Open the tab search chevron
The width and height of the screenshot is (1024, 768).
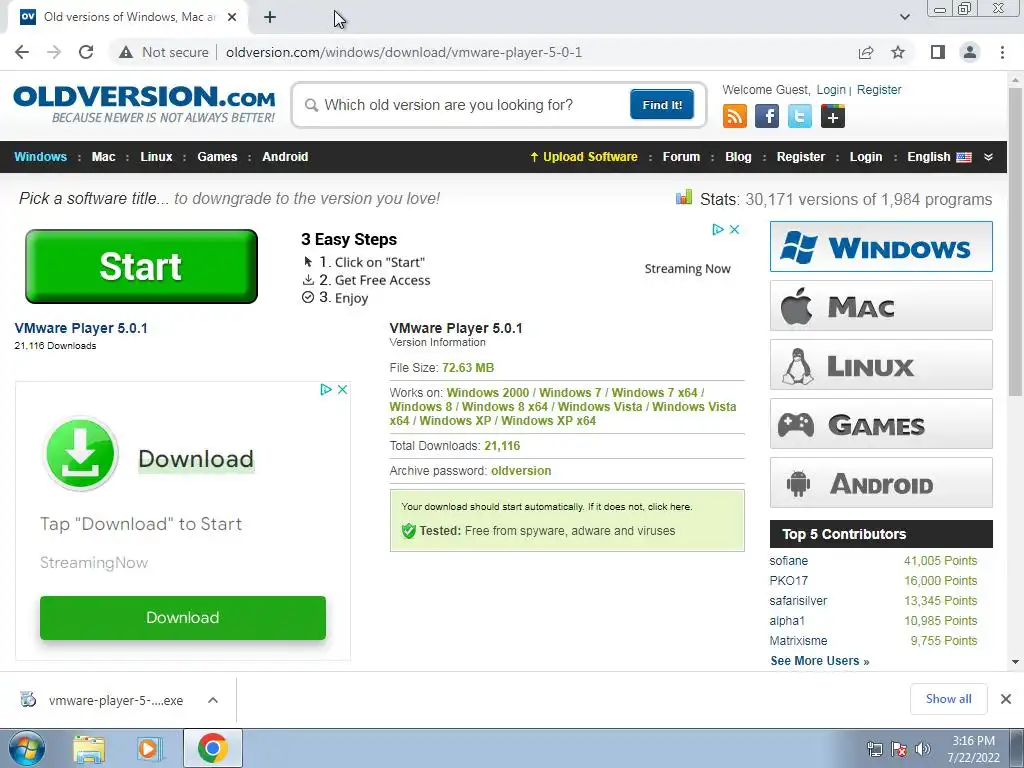coord(904,17)
